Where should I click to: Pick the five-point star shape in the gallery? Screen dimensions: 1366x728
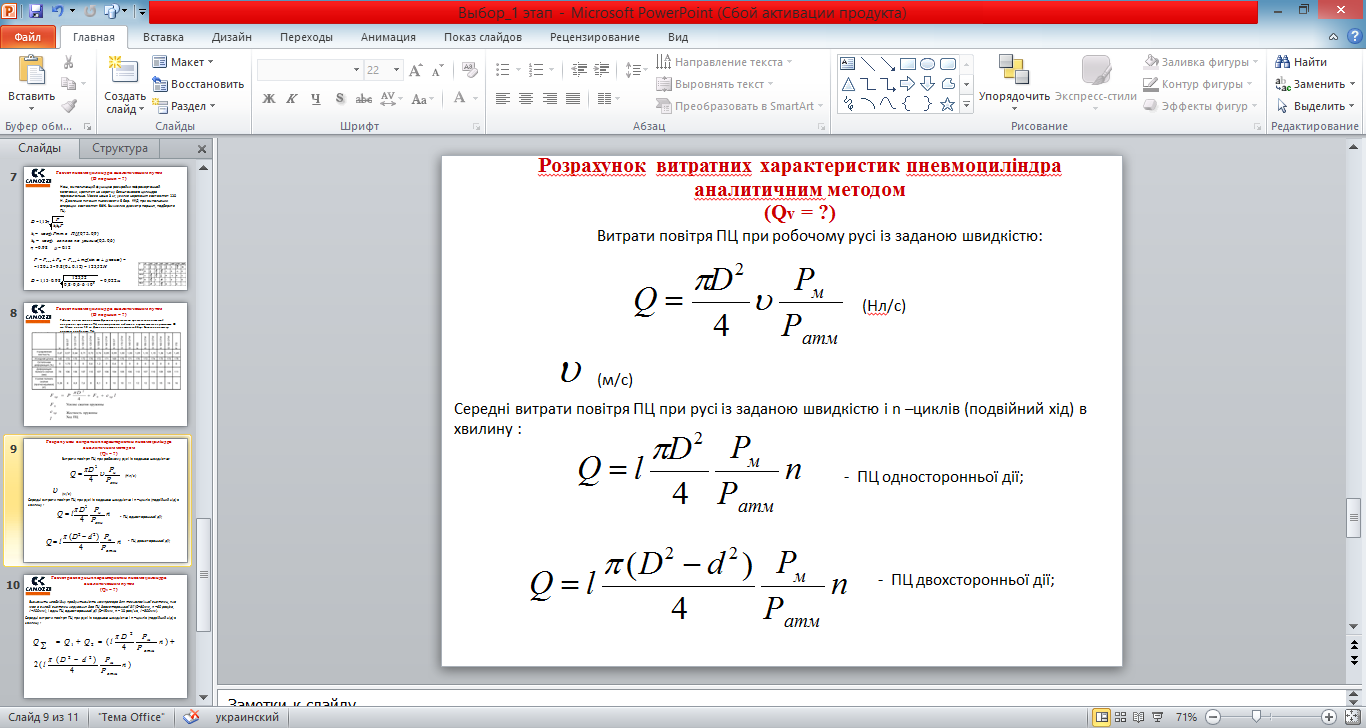[948, 103]
